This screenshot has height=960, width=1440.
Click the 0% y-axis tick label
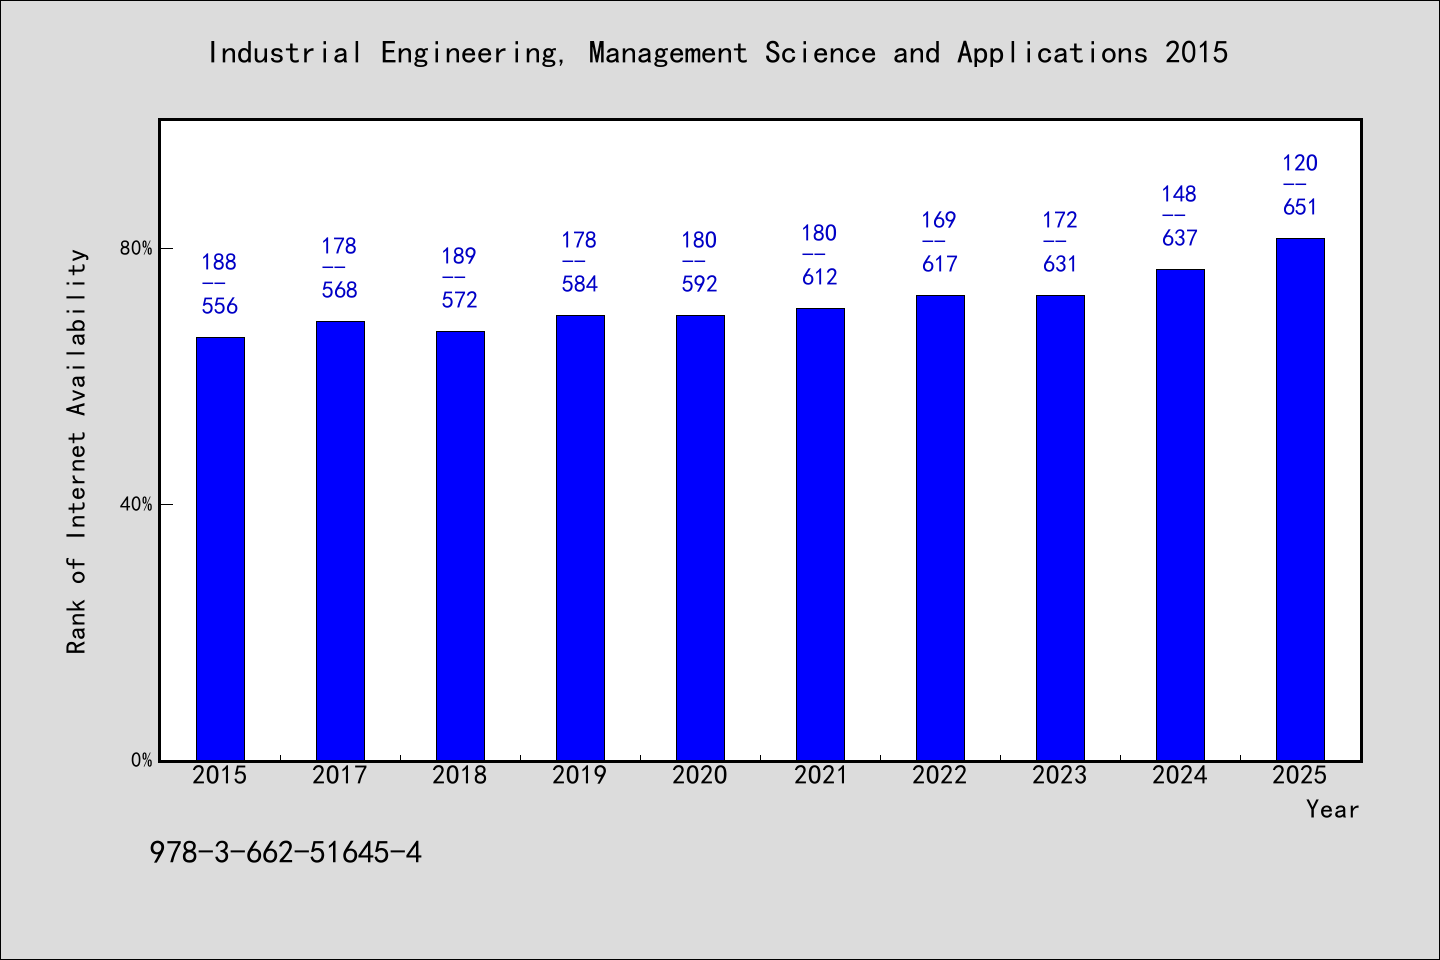tap(141, 760)
